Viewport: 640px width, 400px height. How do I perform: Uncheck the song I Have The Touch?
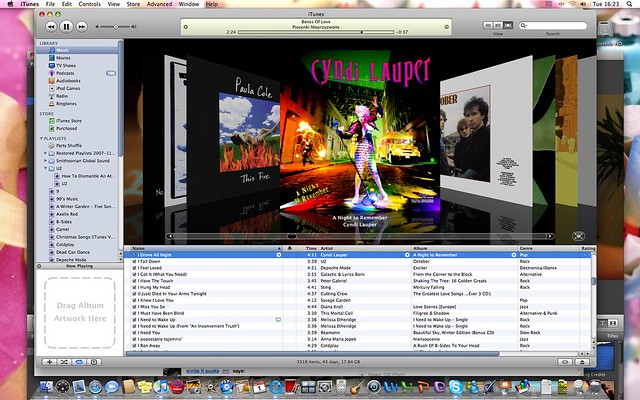(x=134, y=281)
